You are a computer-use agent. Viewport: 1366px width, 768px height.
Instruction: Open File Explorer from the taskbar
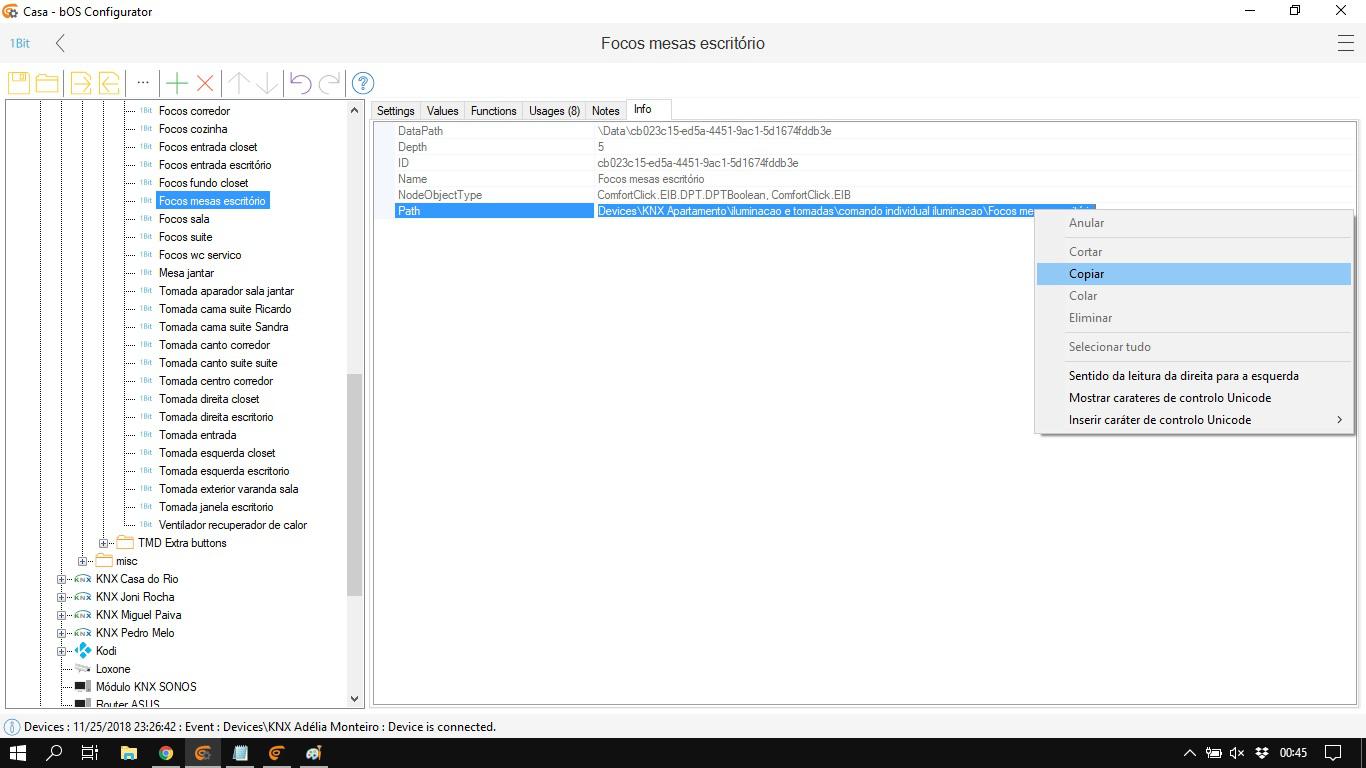[x=128, y=753]
